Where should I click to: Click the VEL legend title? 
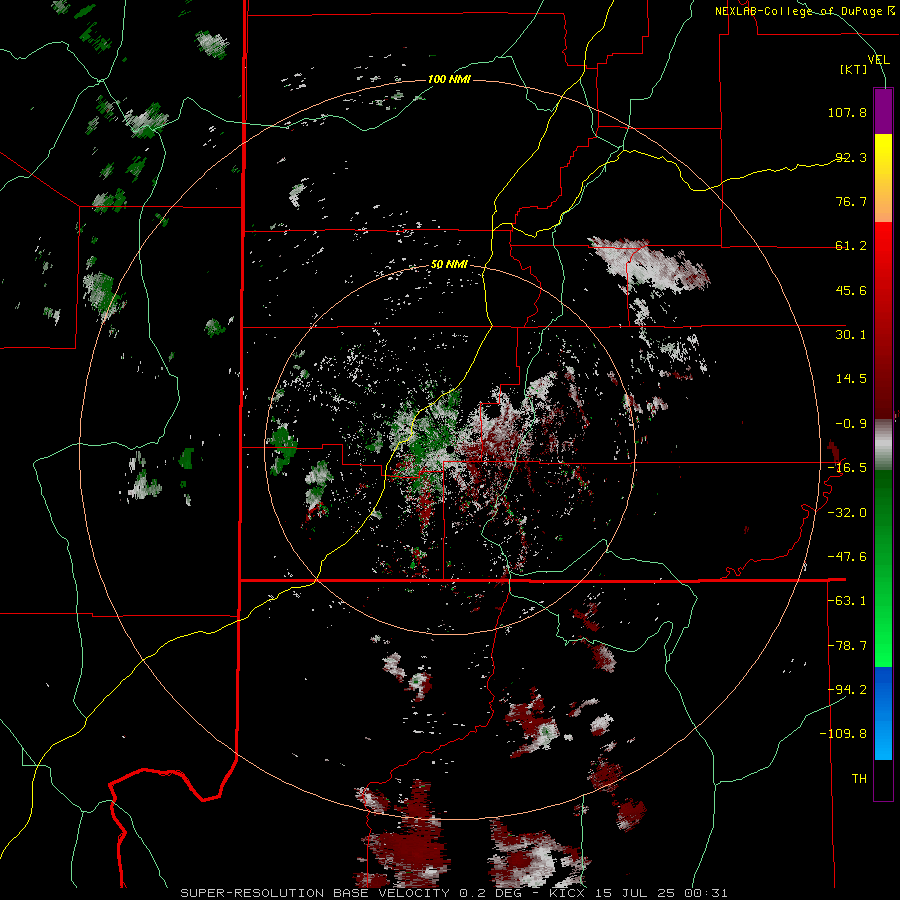(x=878, y=60)
